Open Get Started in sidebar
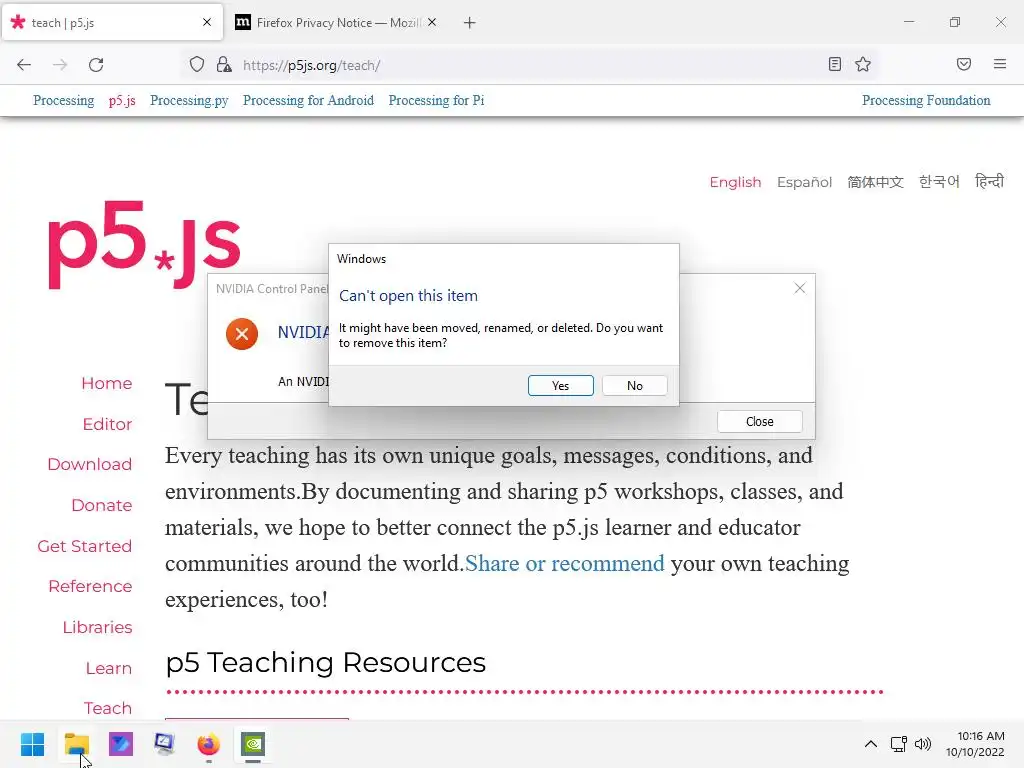Viewport: 1024px width, 768px height. click(84, 546)
